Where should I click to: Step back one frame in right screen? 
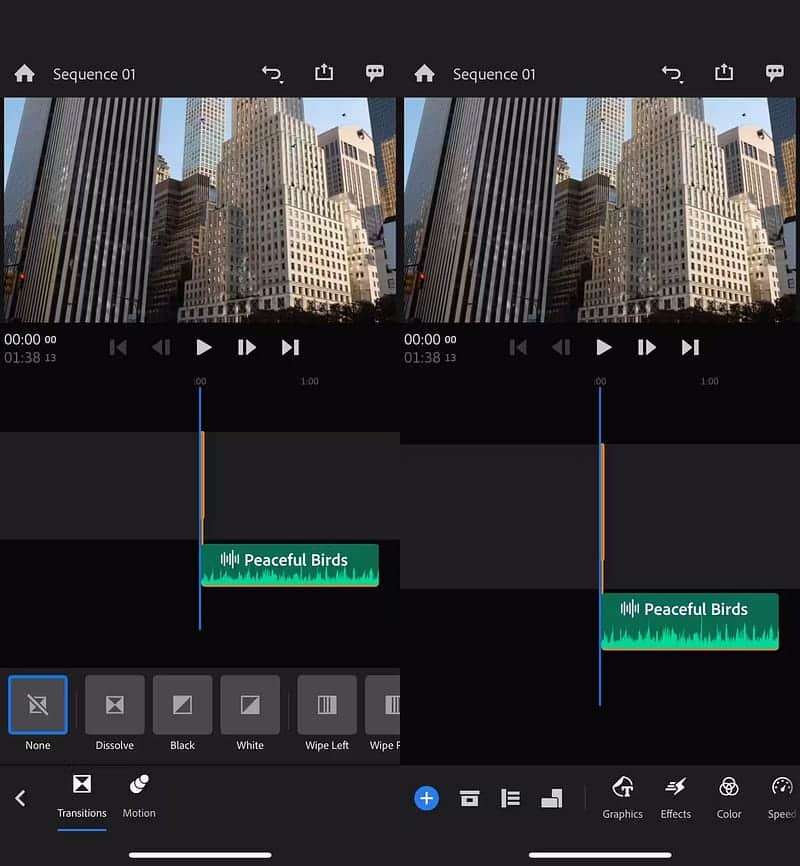[x=561, y=347]
